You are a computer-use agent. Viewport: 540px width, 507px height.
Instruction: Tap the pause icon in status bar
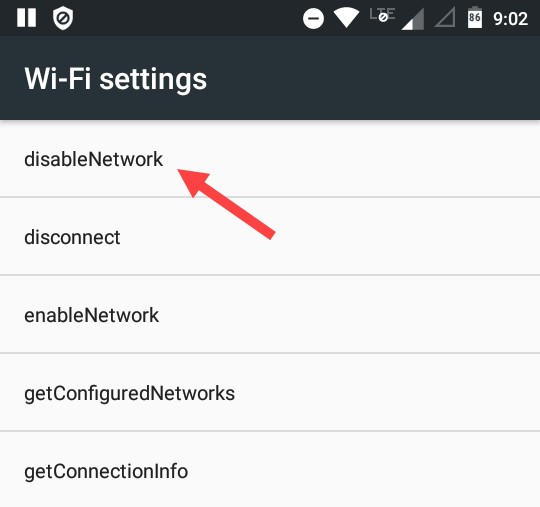pos(27,17)
